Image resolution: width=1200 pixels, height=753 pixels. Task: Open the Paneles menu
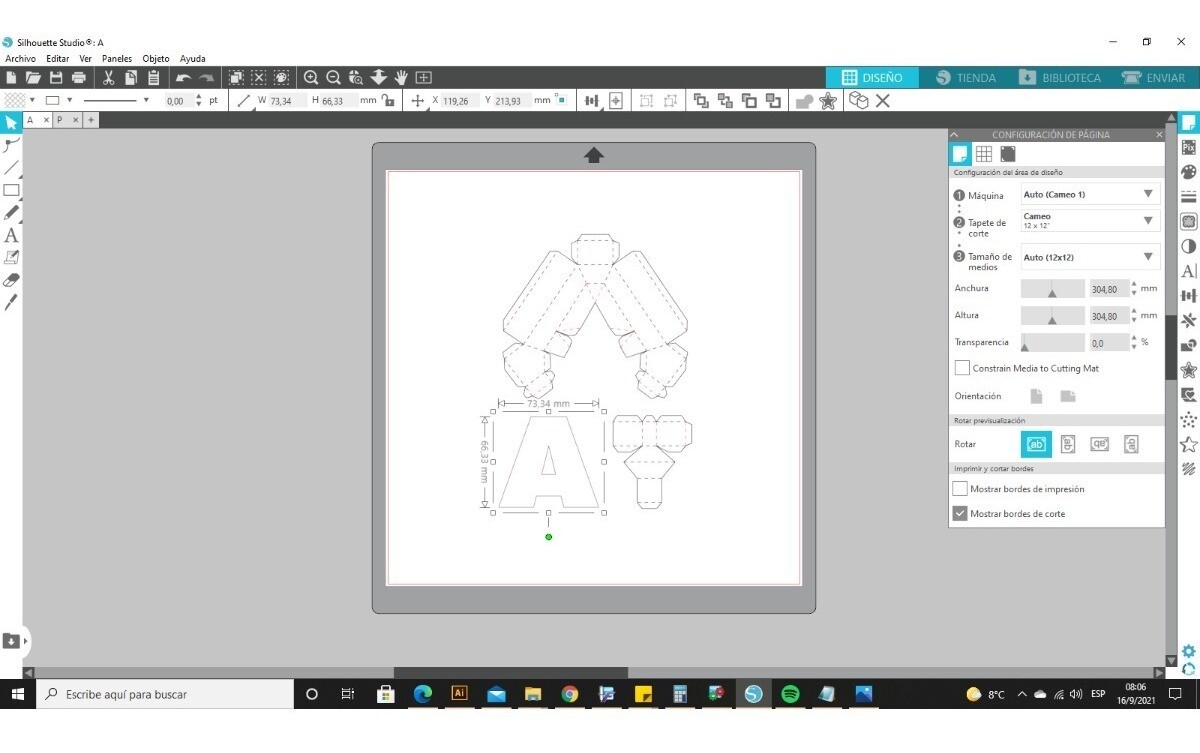(x=116, y=59)
